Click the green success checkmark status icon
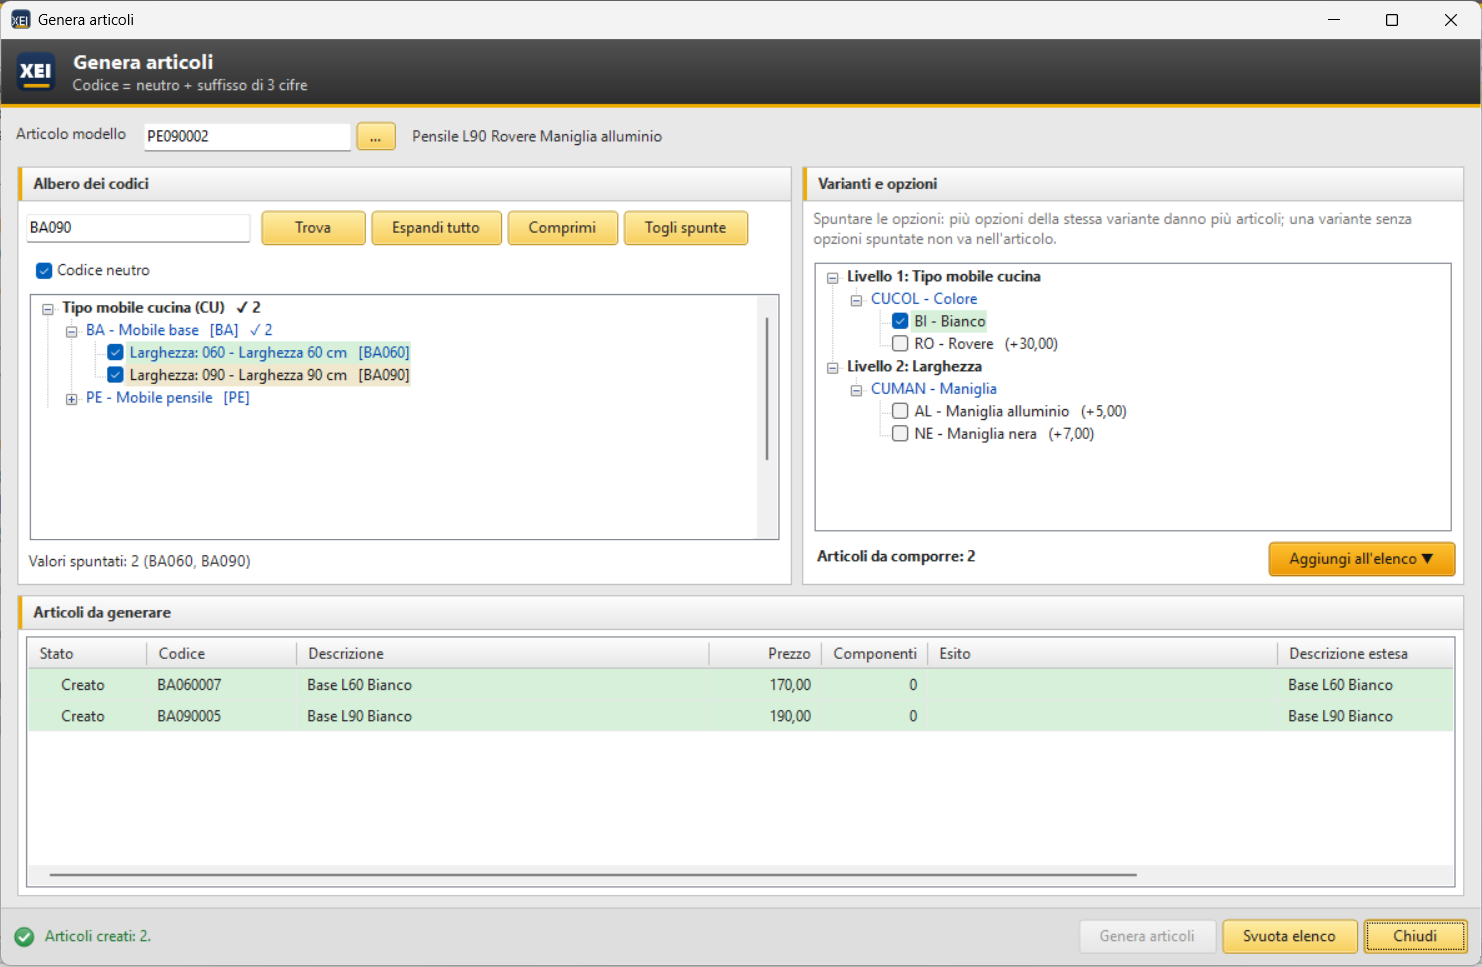 click(x=24, y=937)
